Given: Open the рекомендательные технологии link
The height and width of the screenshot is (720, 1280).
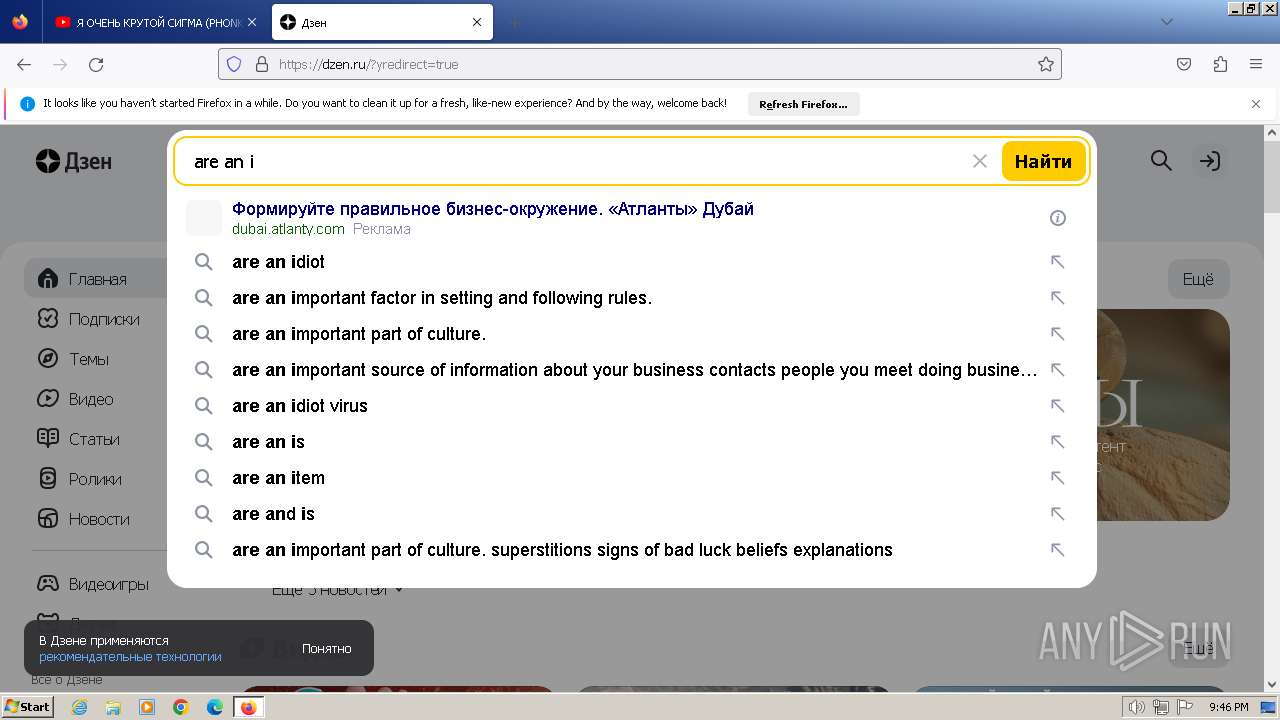Looking at the screenshot, I should [x=130, y=657].
